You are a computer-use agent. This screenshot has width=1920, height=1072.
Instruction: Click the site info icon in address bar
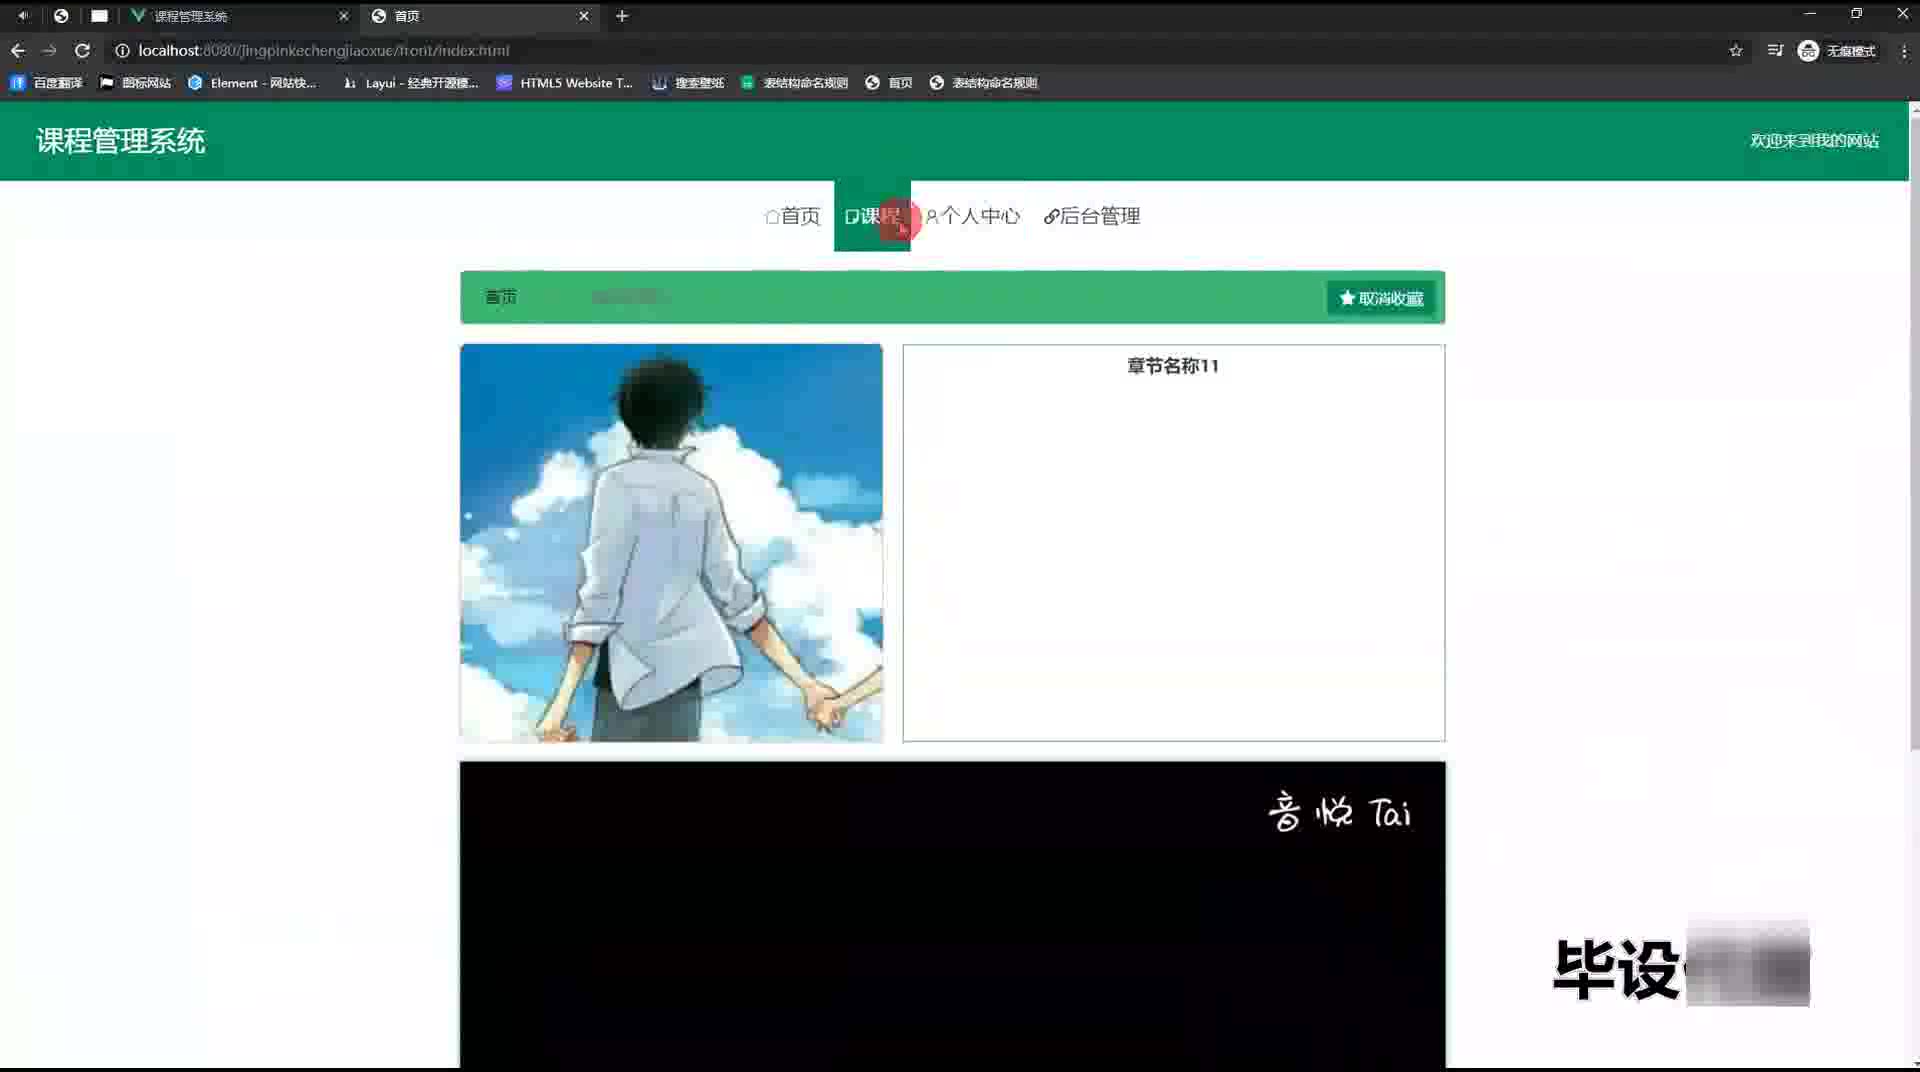[122, 50]
